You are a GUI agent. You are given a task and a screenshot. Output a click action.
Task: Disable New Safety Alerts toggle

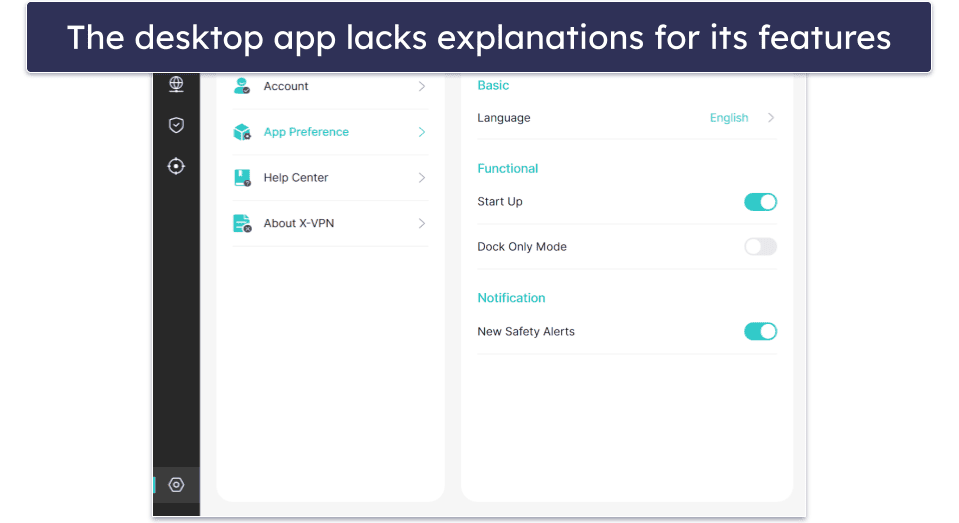point(760,332)
